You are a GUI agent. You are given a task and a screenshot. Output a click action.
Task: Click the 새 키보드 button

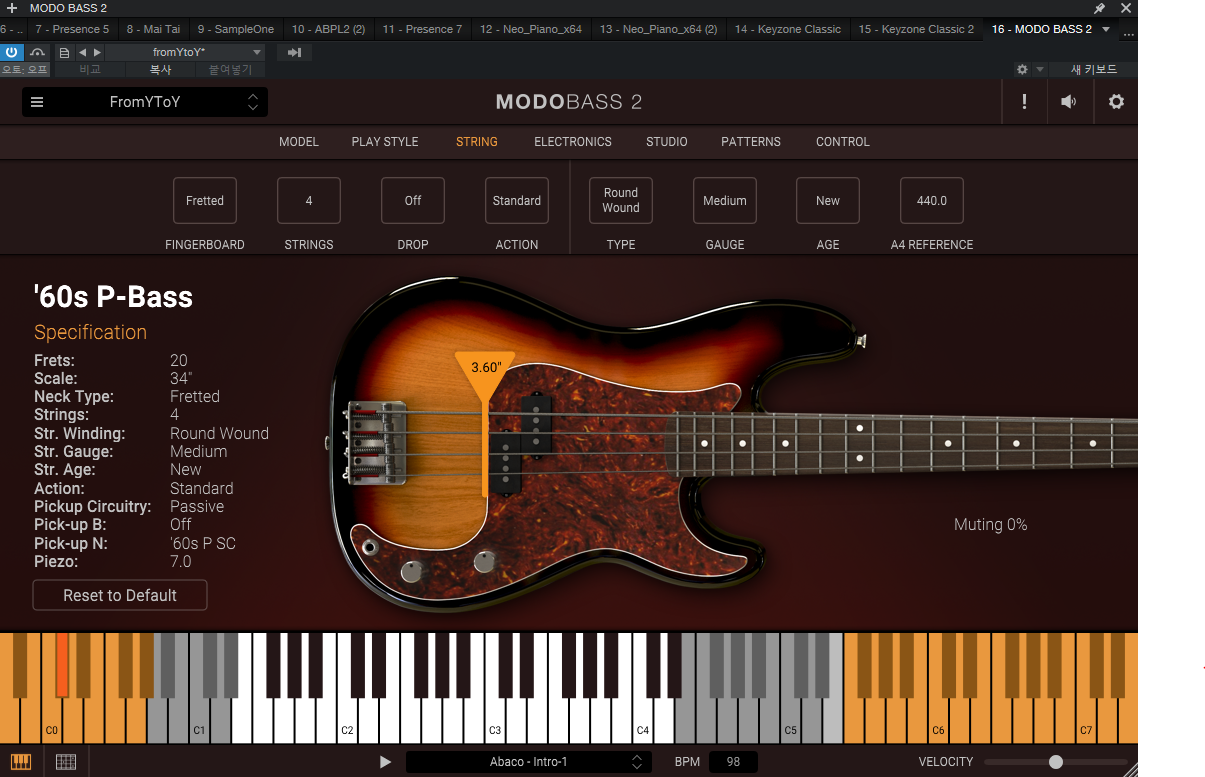pos(1094,69)
